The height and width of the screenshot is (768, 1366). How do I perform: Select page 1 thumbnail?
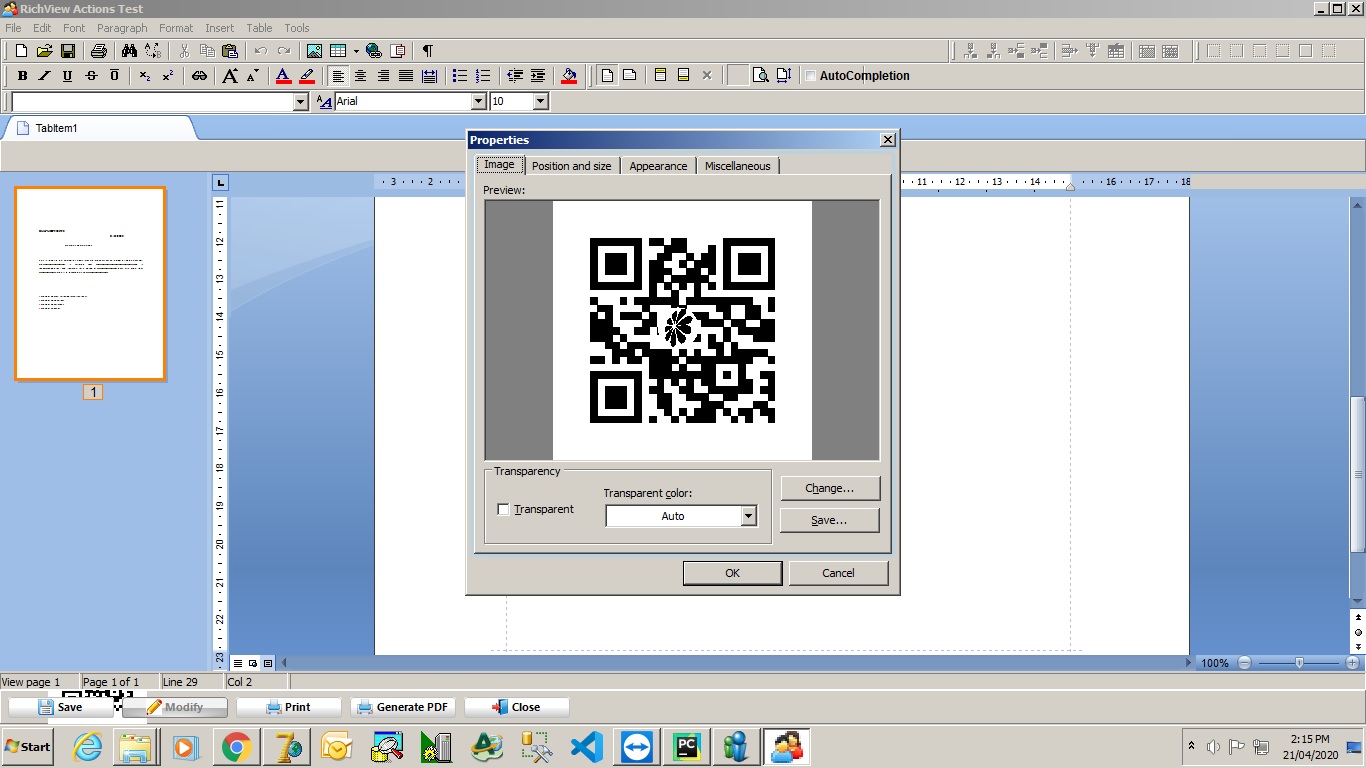pyautogui.click(x=90, y=284)
